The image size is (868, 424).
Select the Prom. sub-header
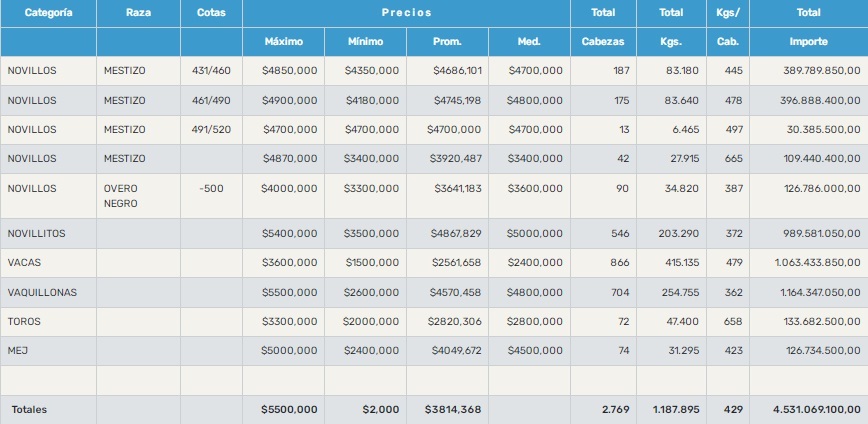(x=447, y=42)
